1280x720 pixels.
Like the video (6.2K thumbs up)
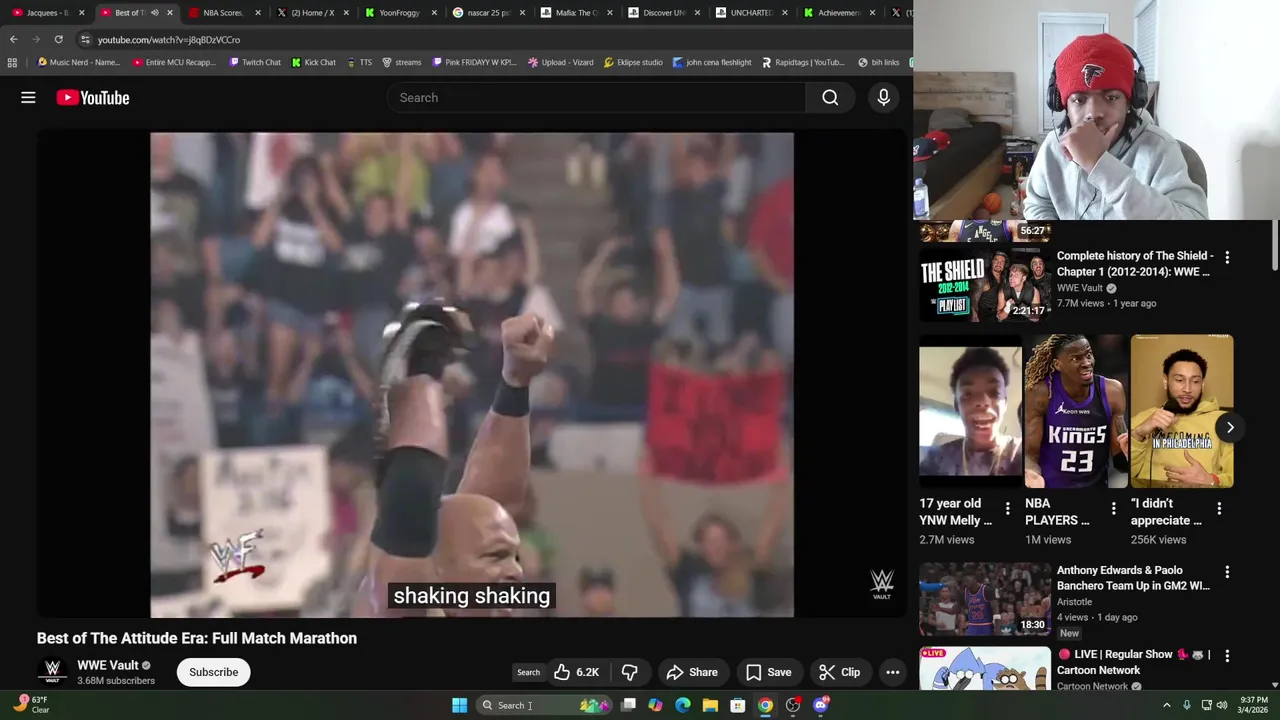click(x=577, y=672)
